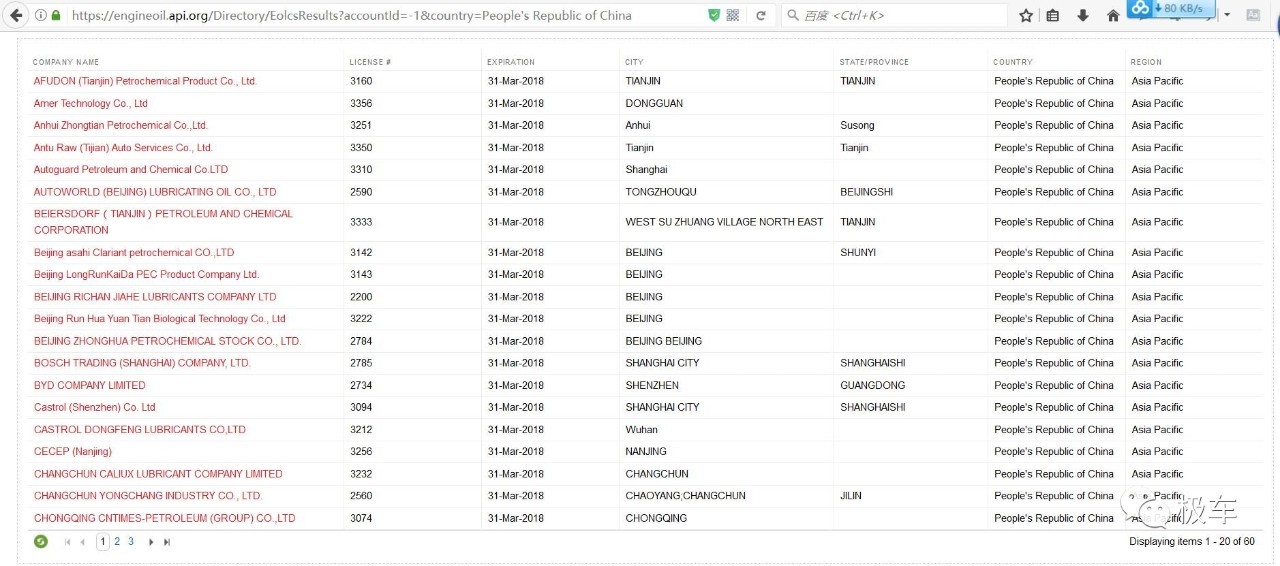Click the Baidu search input field

tap(900, 16)
